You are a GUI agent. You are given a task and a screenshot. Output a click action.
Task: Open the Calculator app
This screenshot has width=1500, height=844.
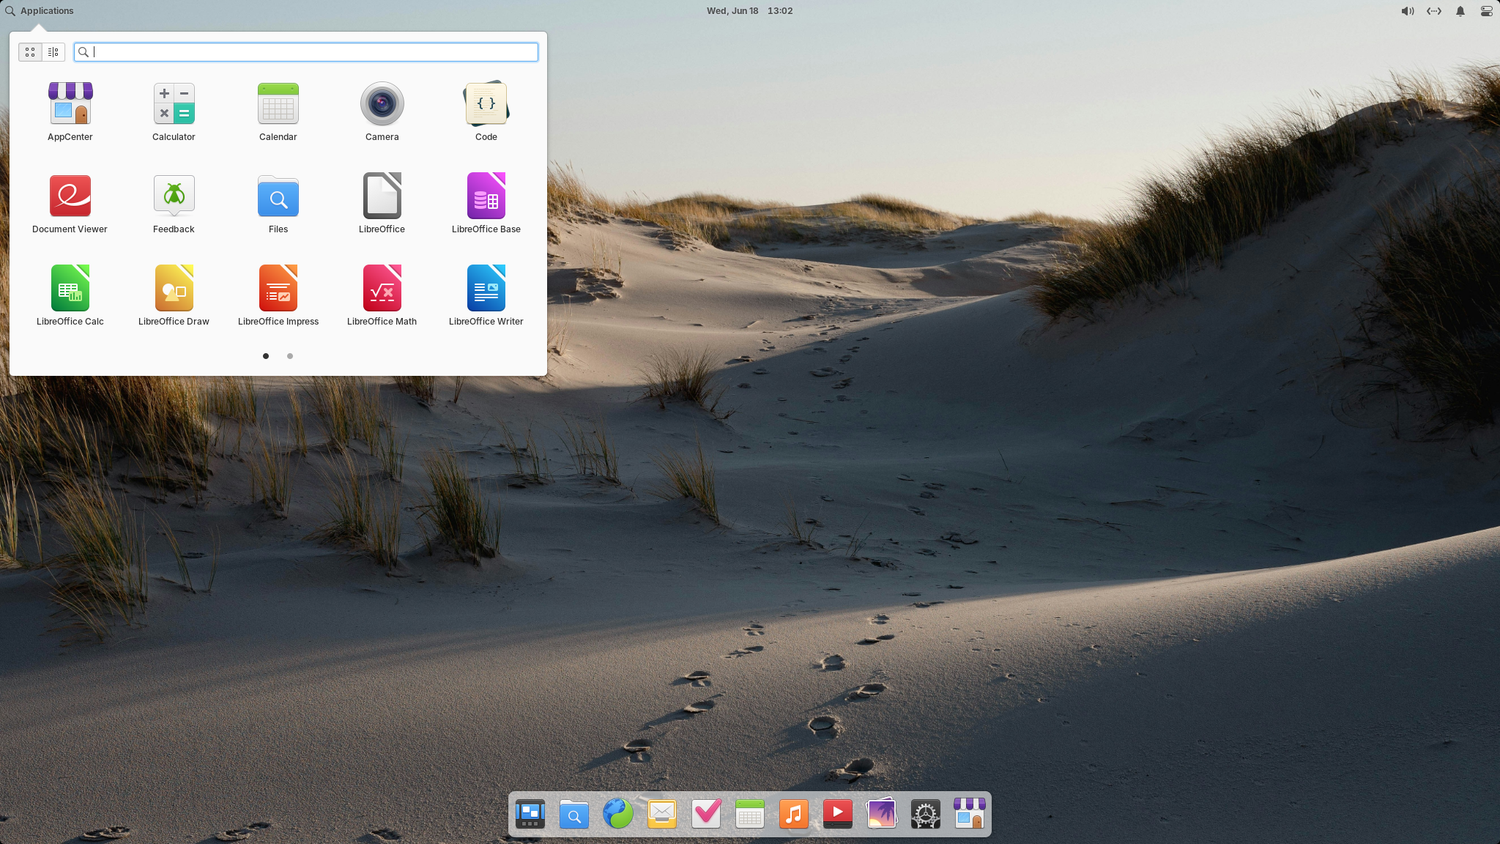point(174,112)
